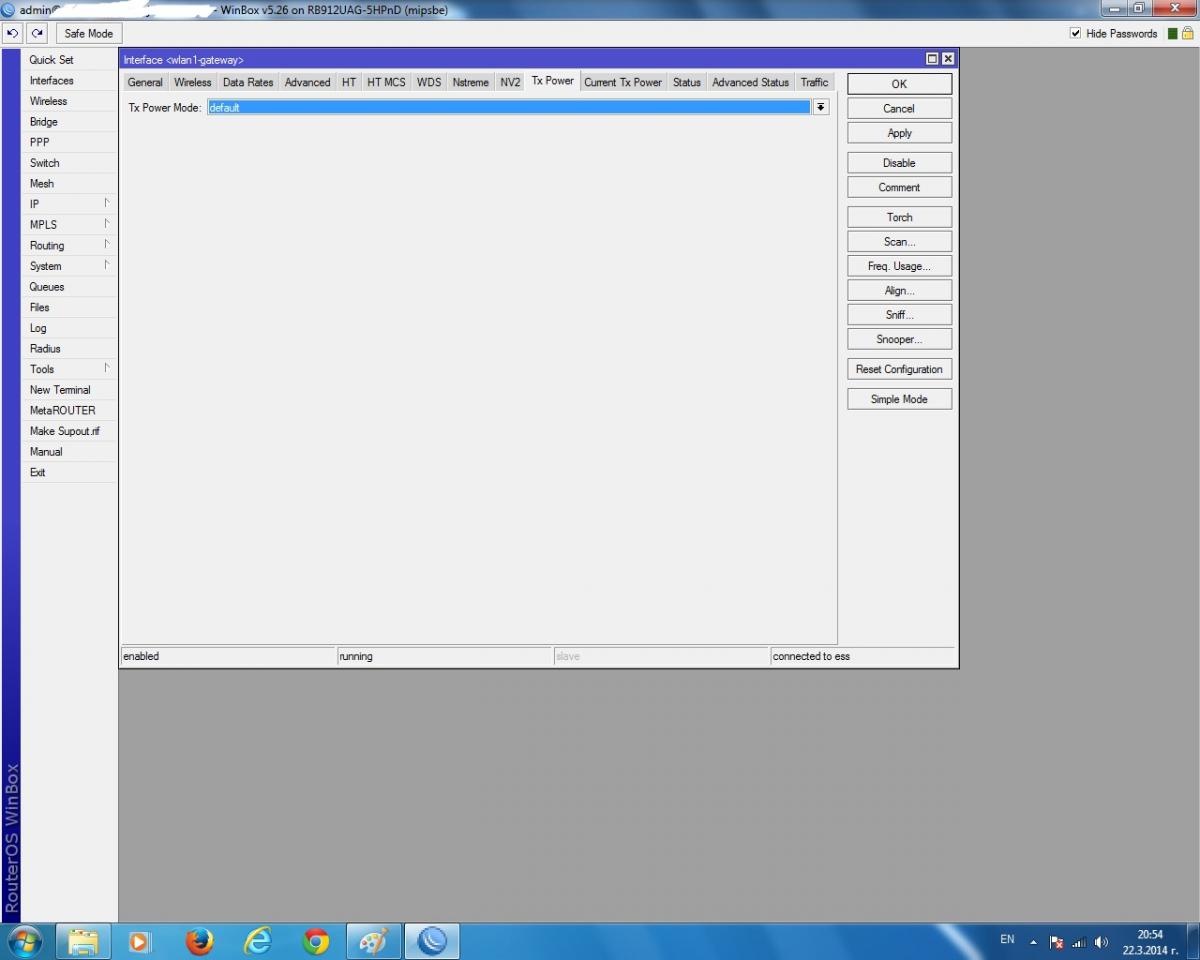Launch Google Chrome from the taskbar
This screenshot has width=1200, height=960.
tap(316, 941)
